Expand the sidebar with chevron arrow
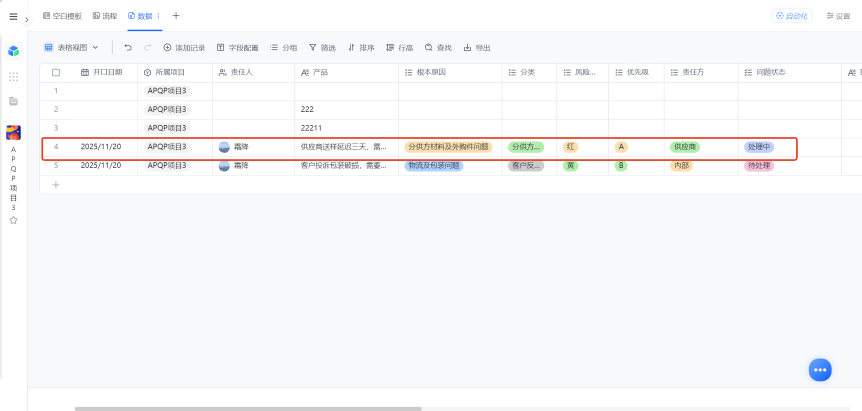Screen dimensions: 862x411 [x=26, y=19]
